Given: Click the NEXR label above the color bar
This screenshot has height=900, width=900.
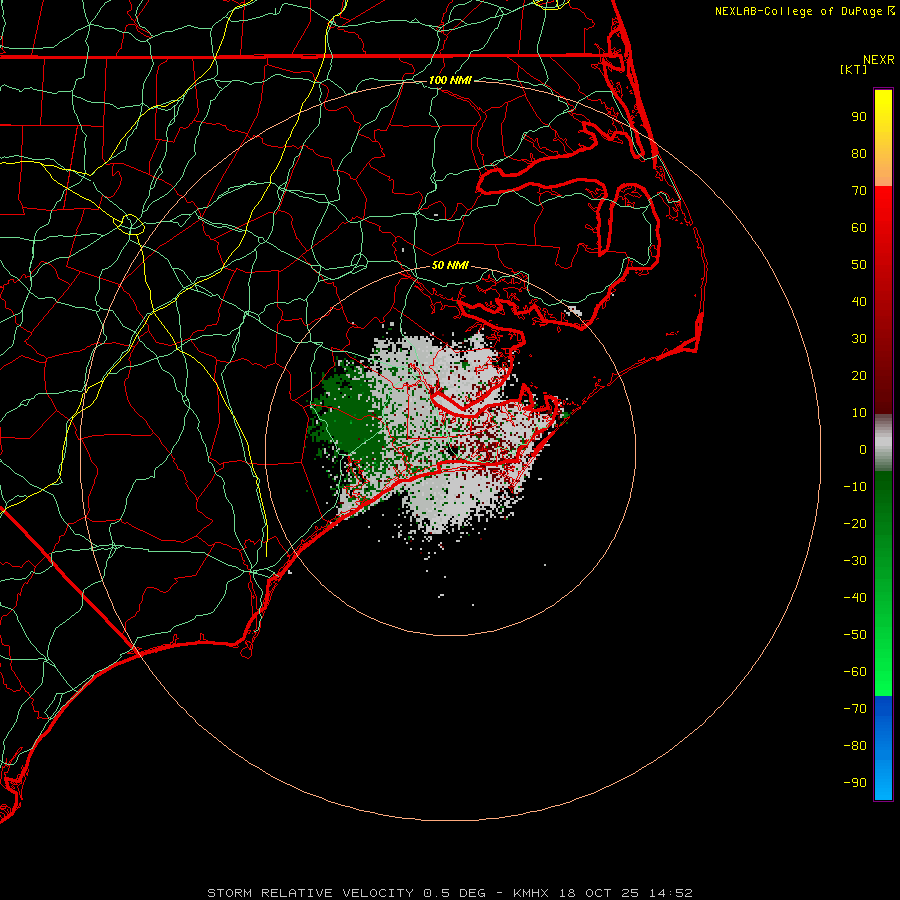Looking at the screenshot, I should [x=879, y=60].
